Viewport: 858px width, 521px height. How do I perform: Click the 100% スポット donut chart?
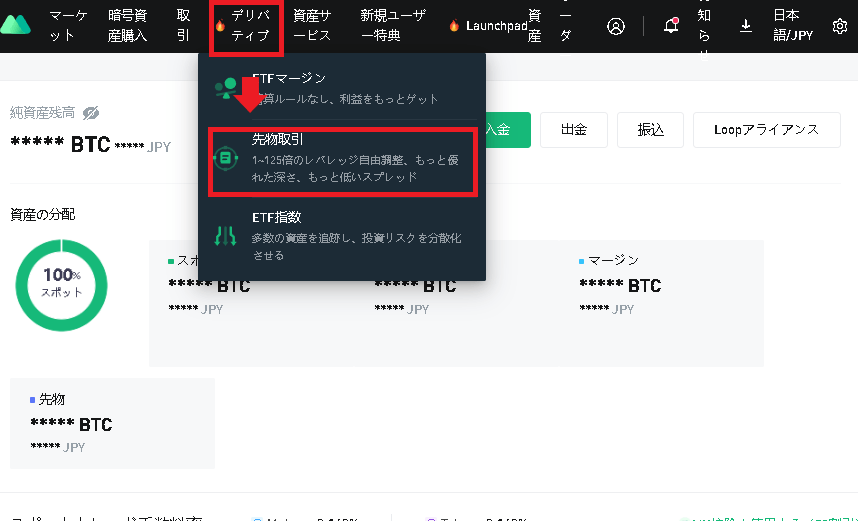pyautogui.click(x=61, y=285)
